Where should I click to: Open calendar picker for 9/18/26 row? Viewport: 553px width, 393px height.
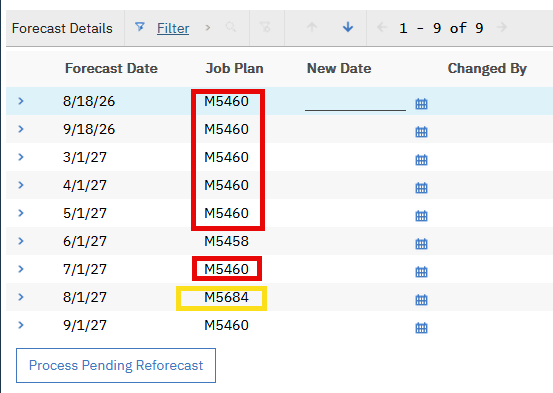tap(421, 132)
